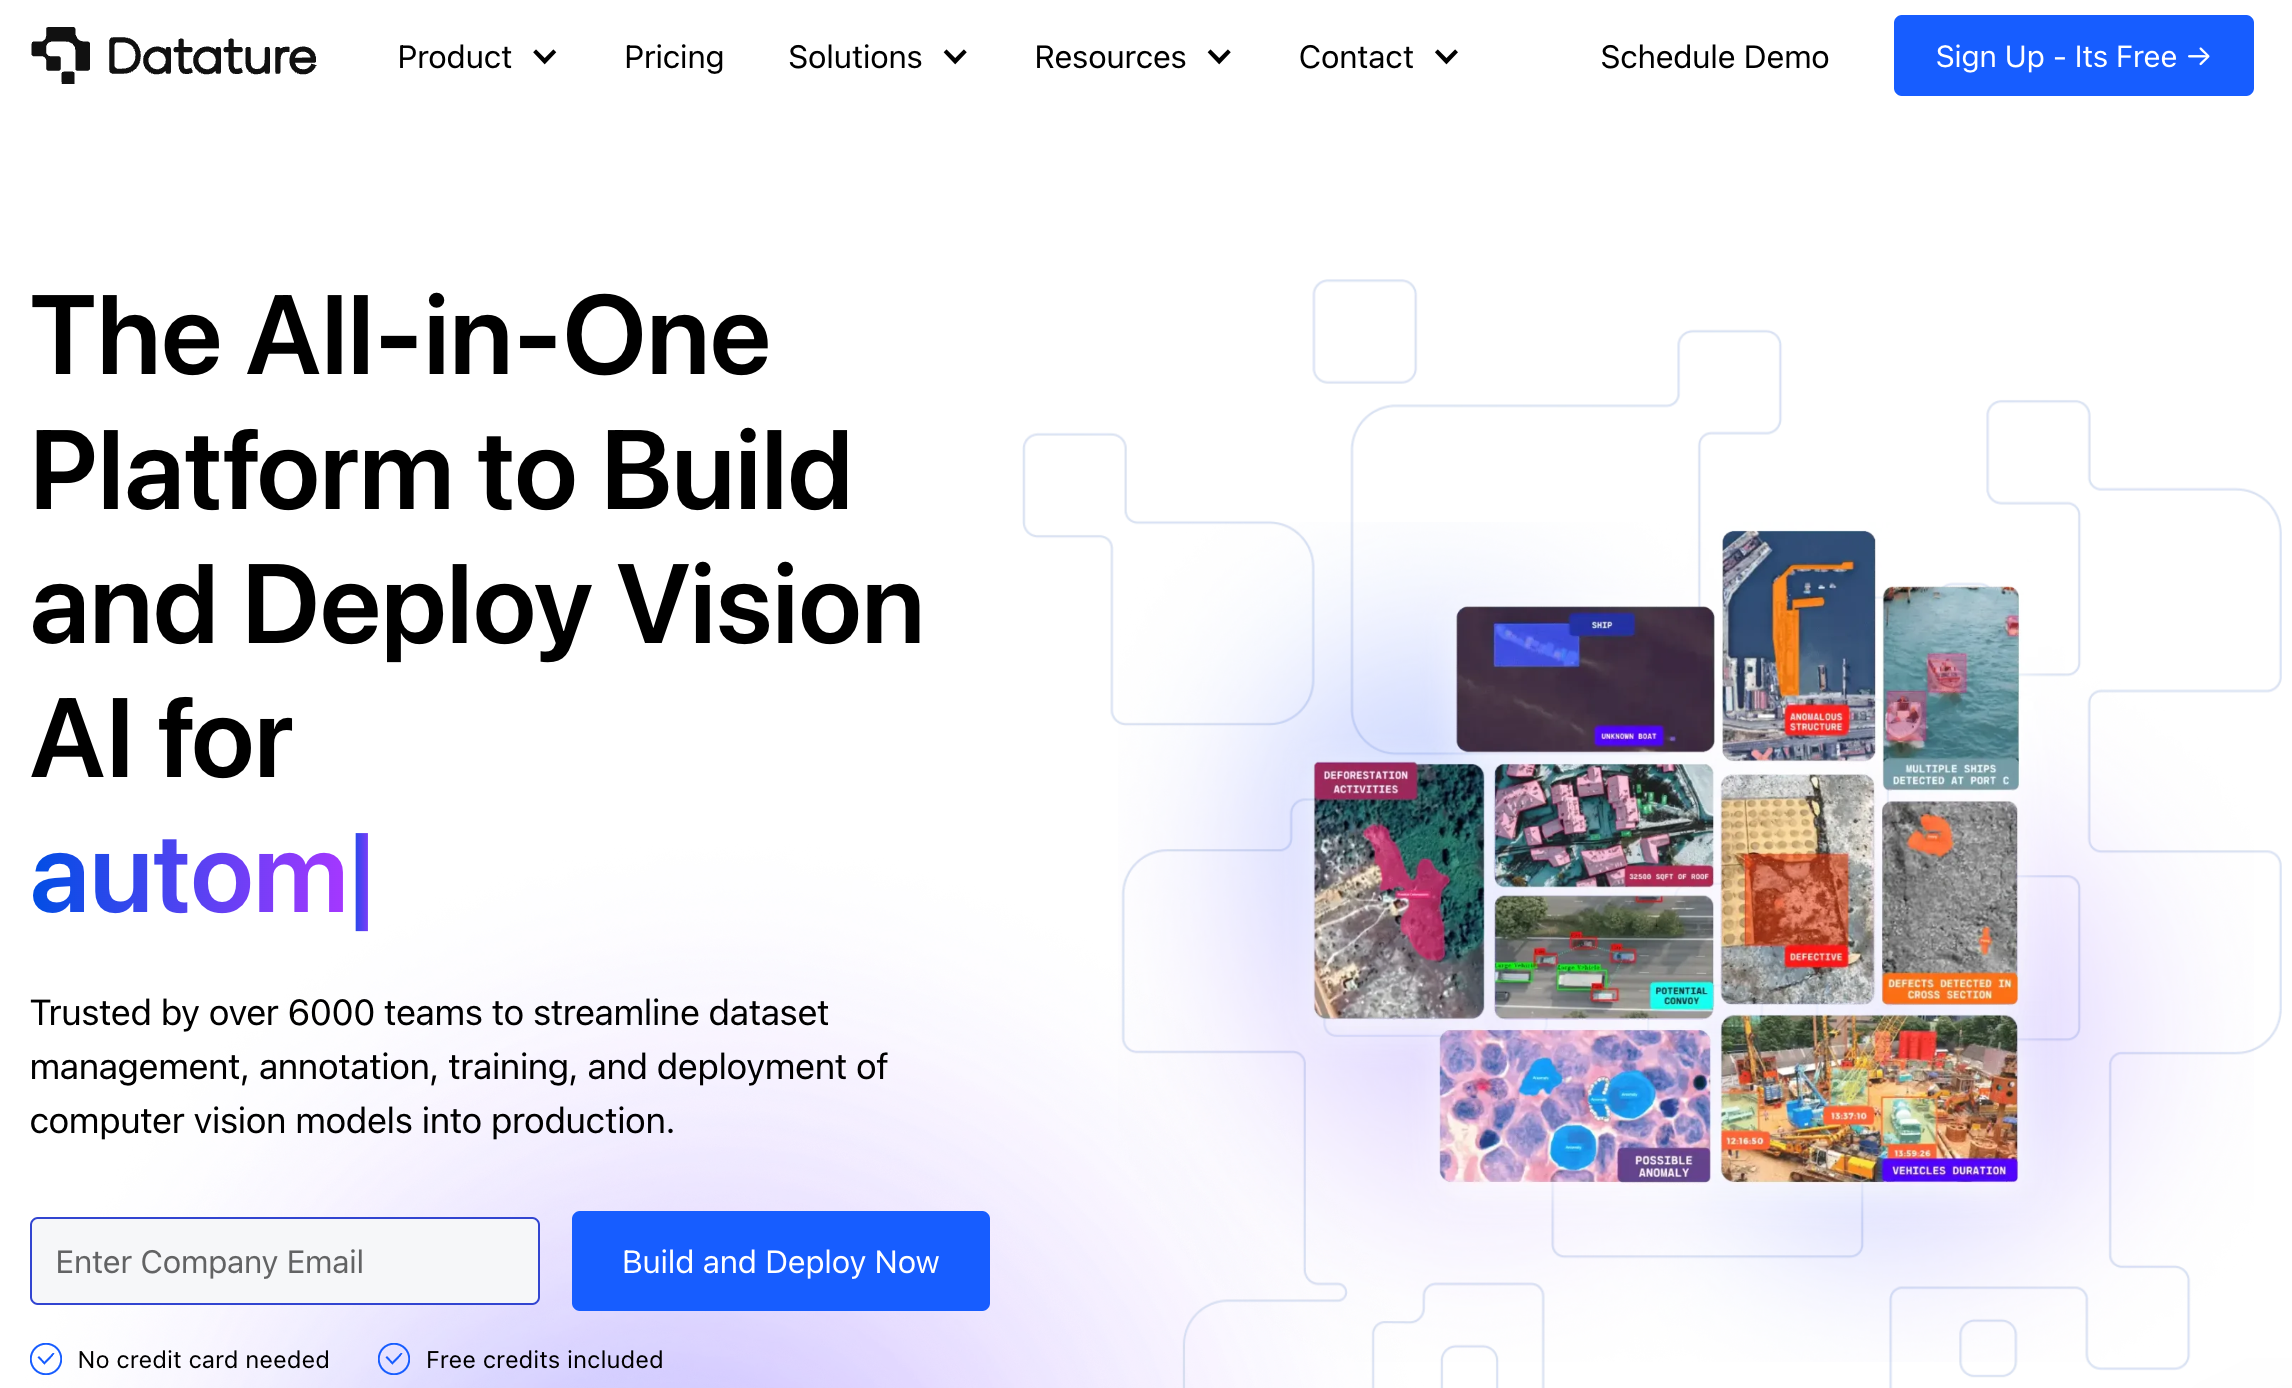2292x1388 pixels.
Task: Expand the Solutions dropdown menu
Action: click(878, 57)
